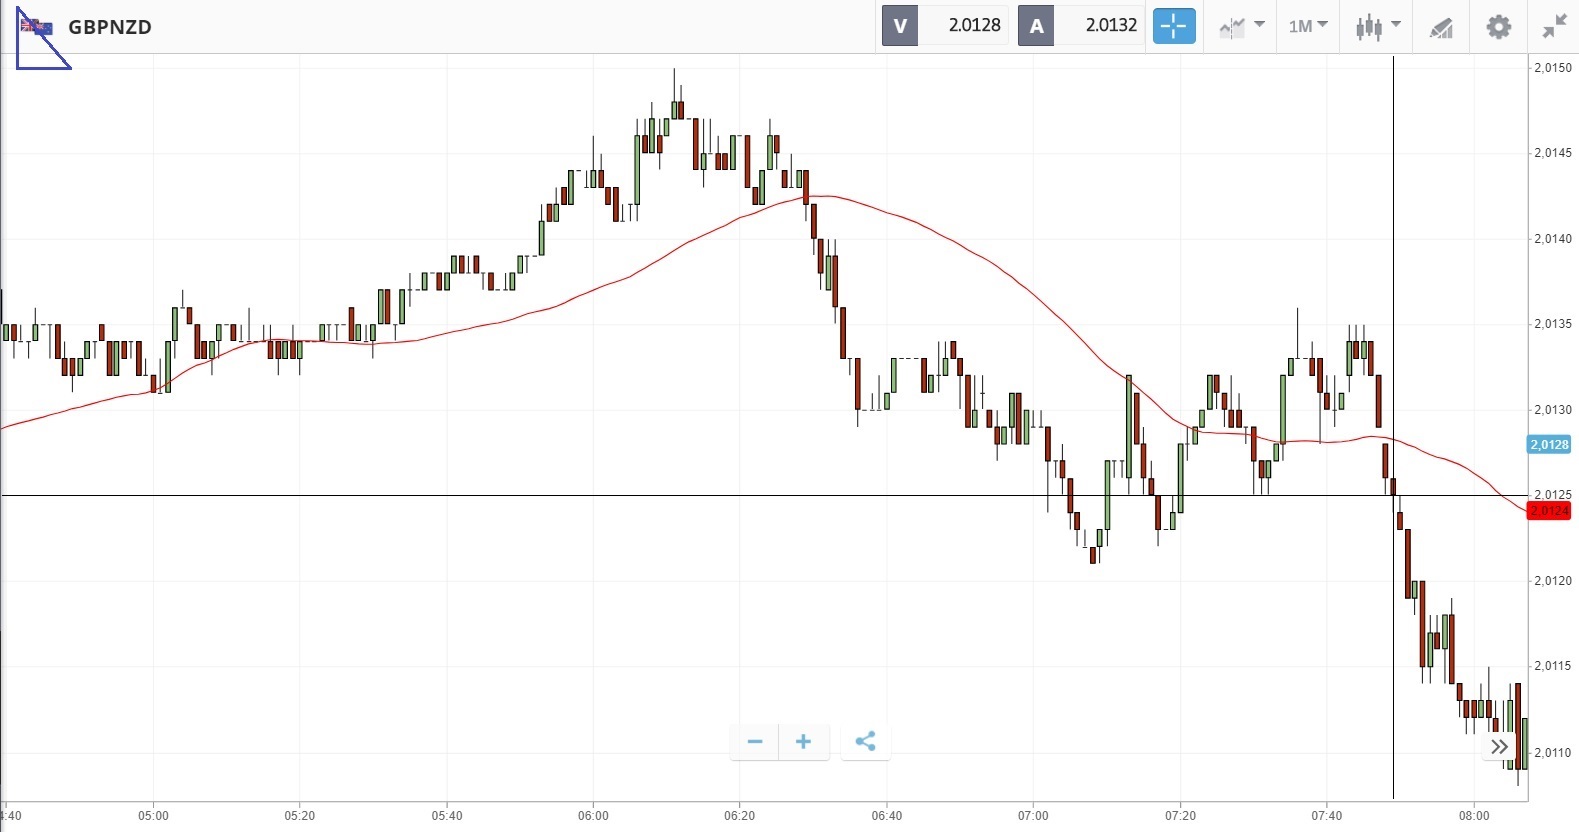Expand the candlestick chart type dropdown
The width and height of the screenshot is (1579, 832).
pyautogui.click(x=1378, y=26)
